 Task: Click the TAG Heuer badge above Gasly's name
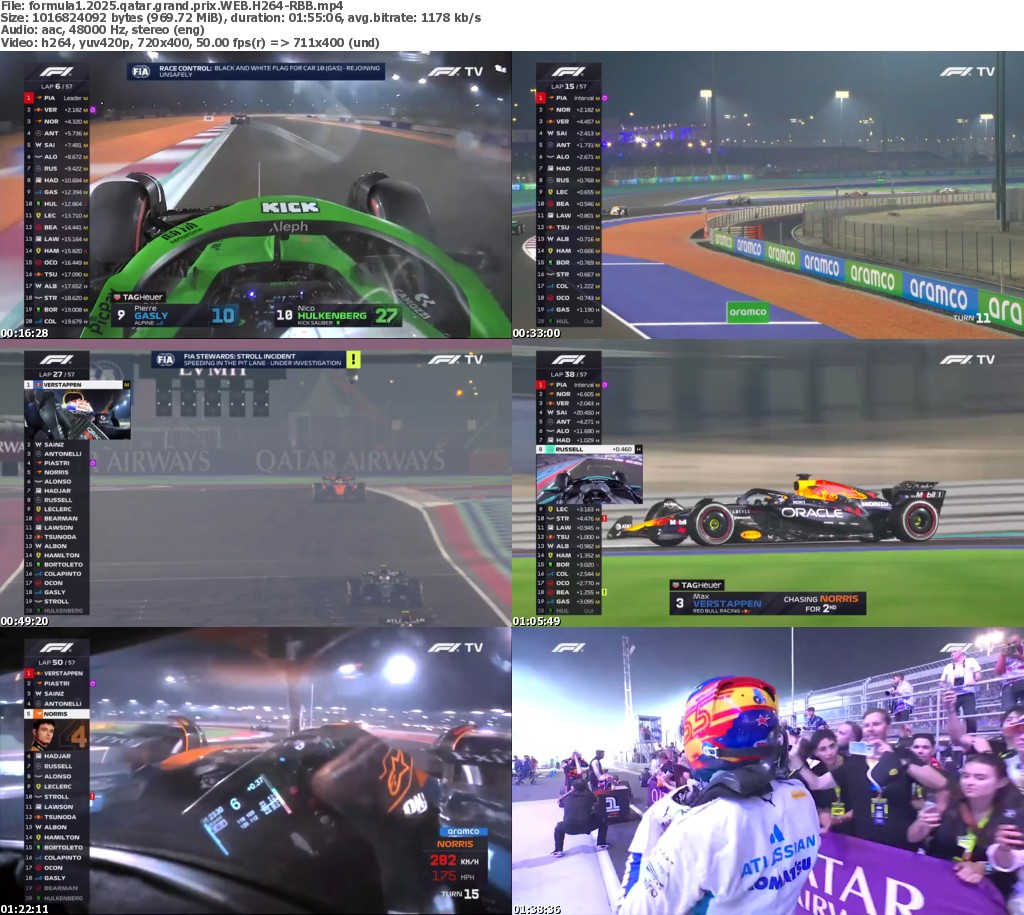click(x=138, y=297)
